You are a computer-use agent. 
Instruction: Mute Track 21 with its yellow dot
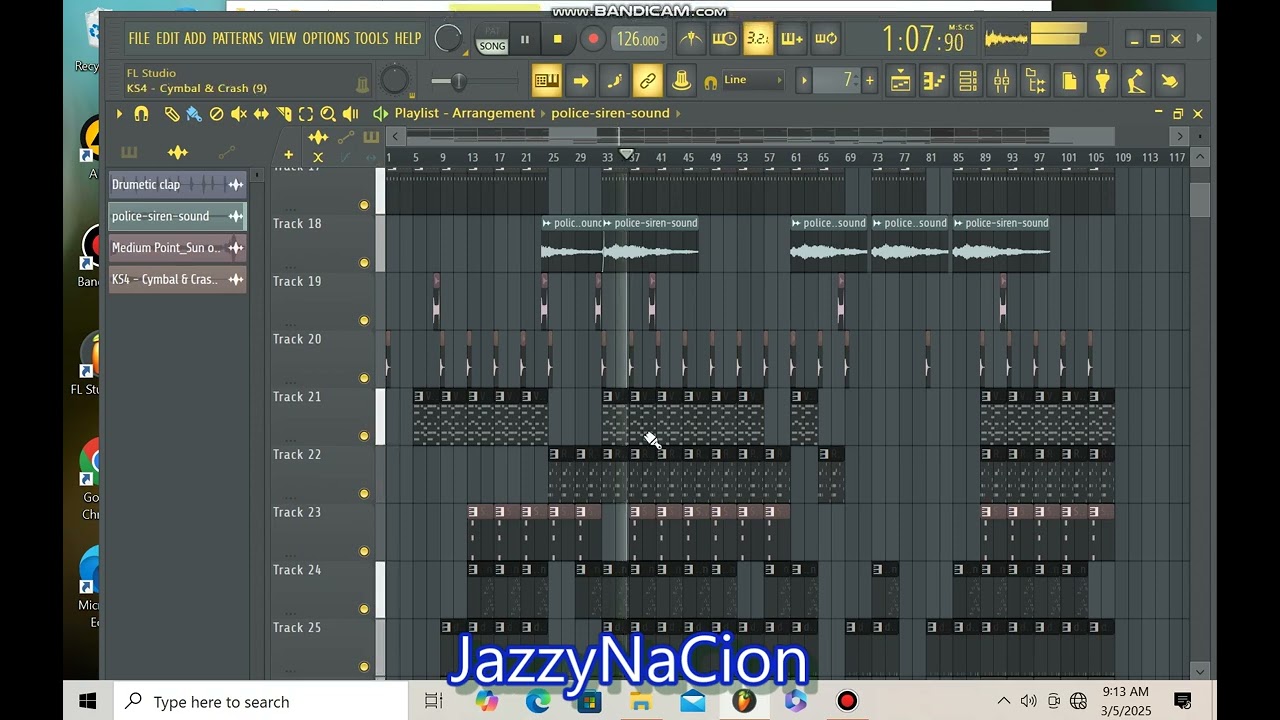click(x=364, y=436)
